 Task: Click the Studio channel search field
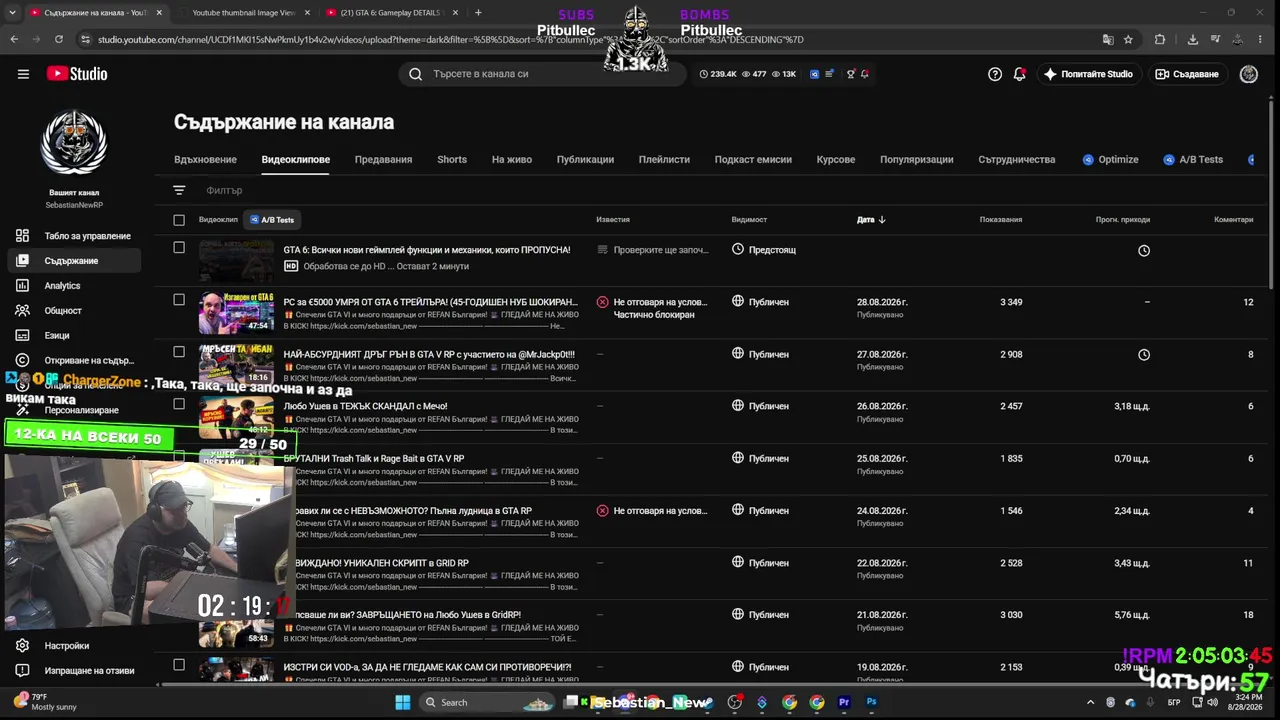click(543, 74)
